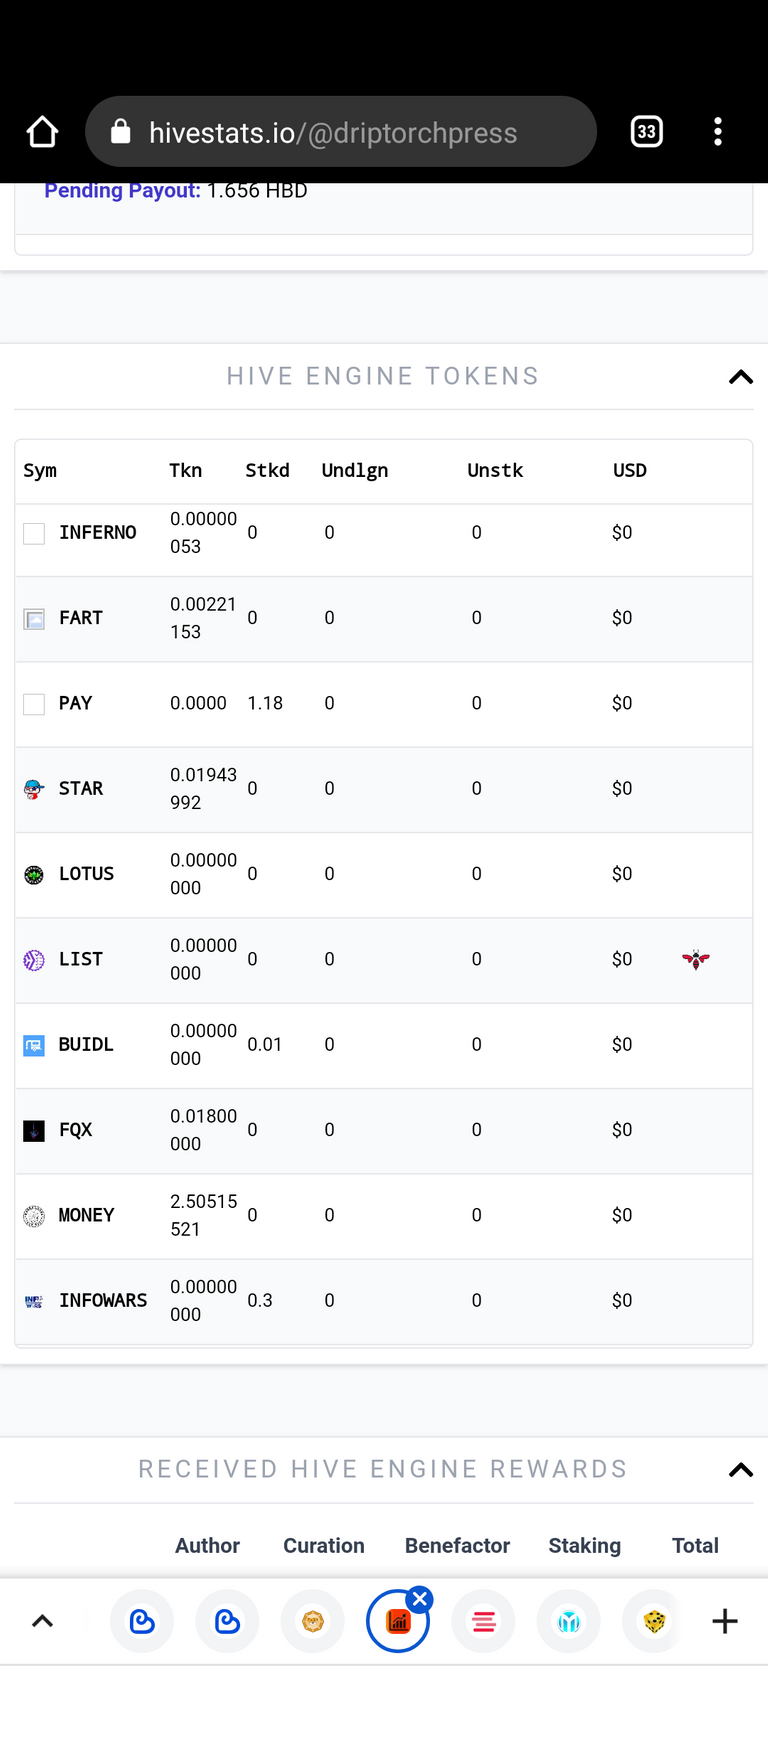Click the MONEY token icon
The height and width of the screenshot is (1749, 768).
tap(34, 1216)
